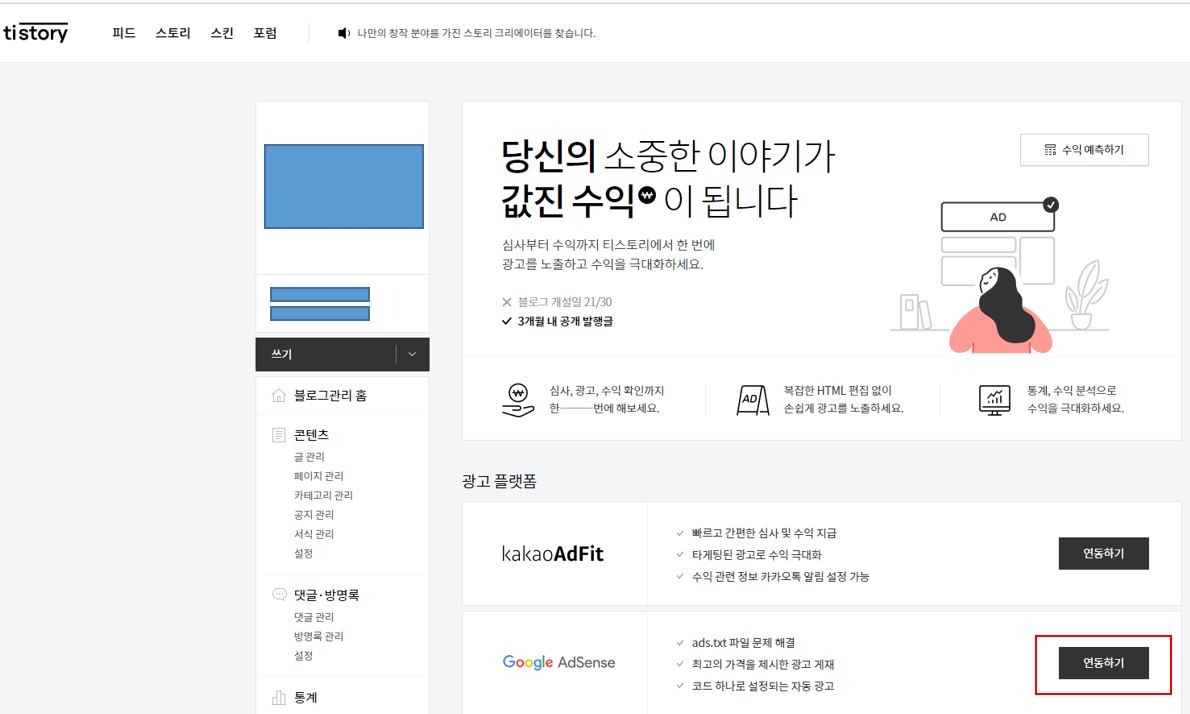Click the AD box in the illustration
1190x714 pixels.
[x=998, y=217]
